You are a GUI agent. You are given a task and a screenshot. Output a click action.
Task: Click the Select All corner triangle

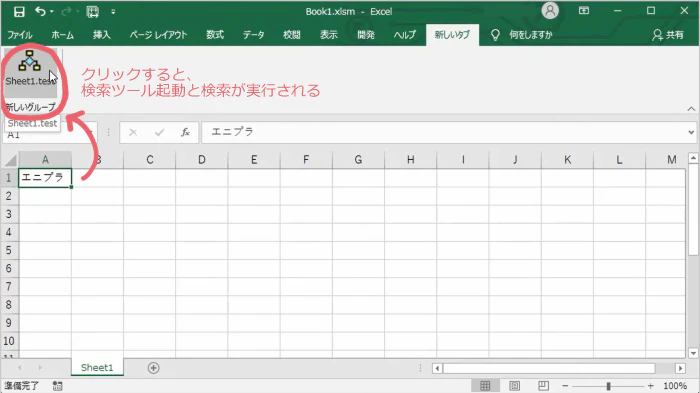tap(10, 160)
